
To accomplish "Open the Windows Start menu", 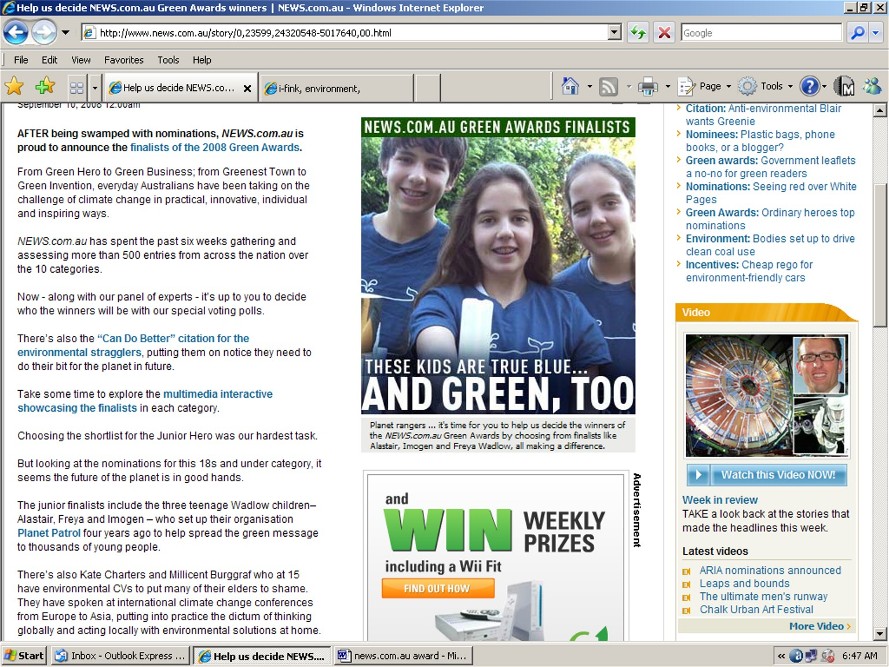I will [24, 656].
